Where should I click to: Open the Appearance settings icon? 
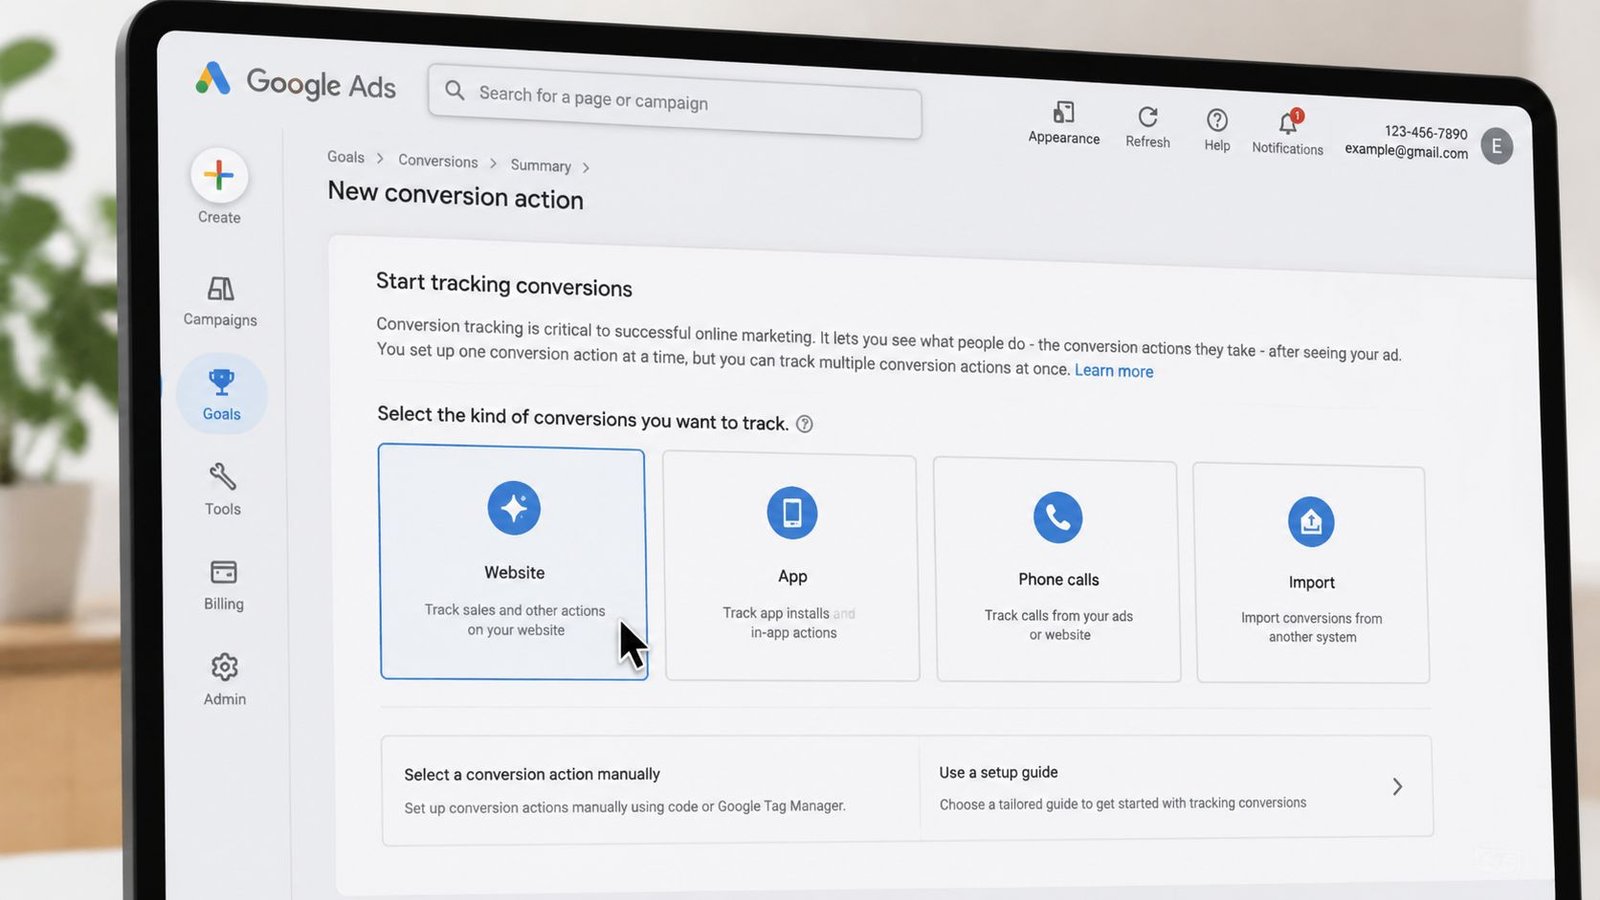click(x=1064, y=112)
